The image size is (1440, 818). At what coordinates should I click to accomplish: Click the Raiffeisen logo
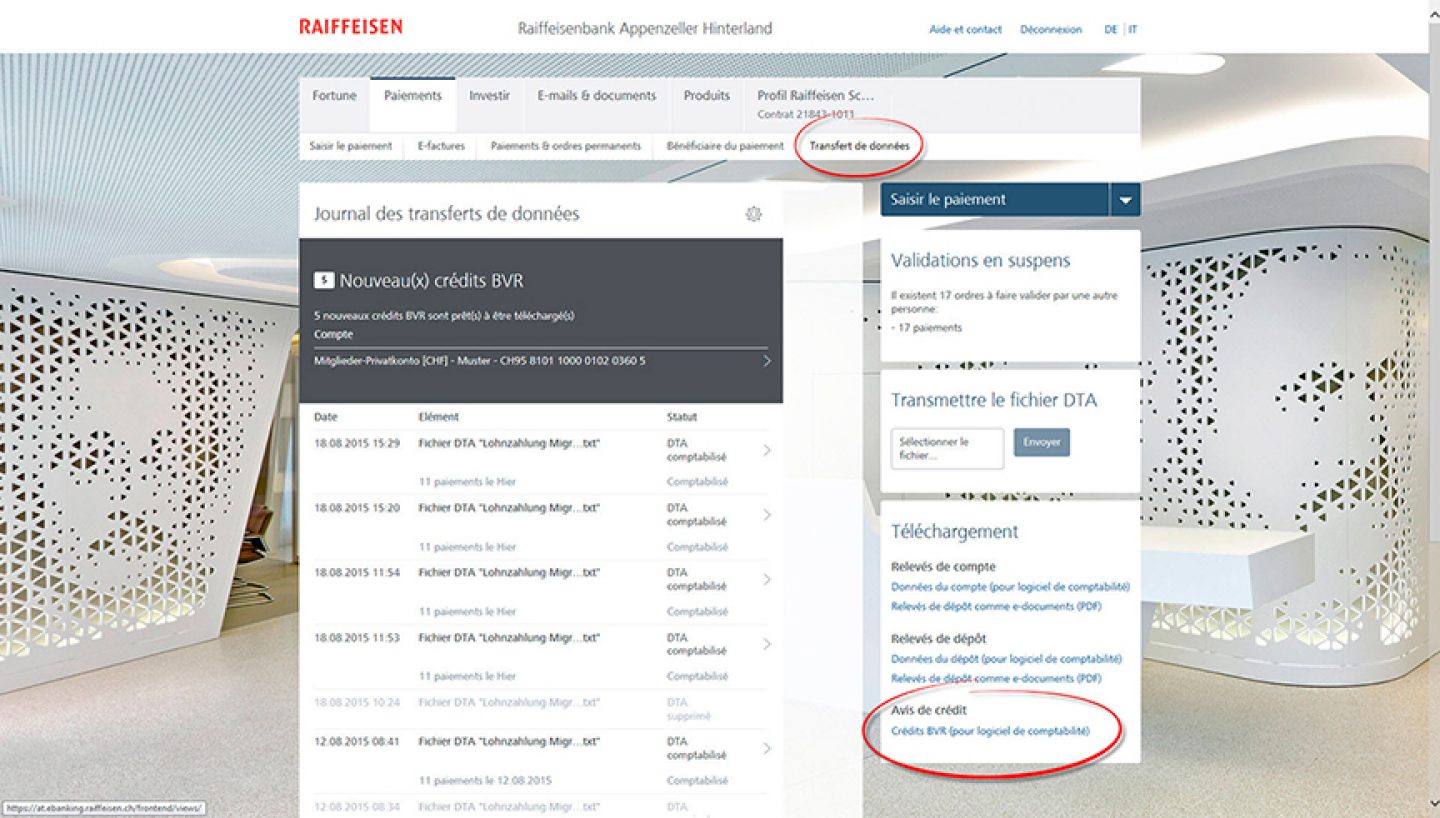350,27
